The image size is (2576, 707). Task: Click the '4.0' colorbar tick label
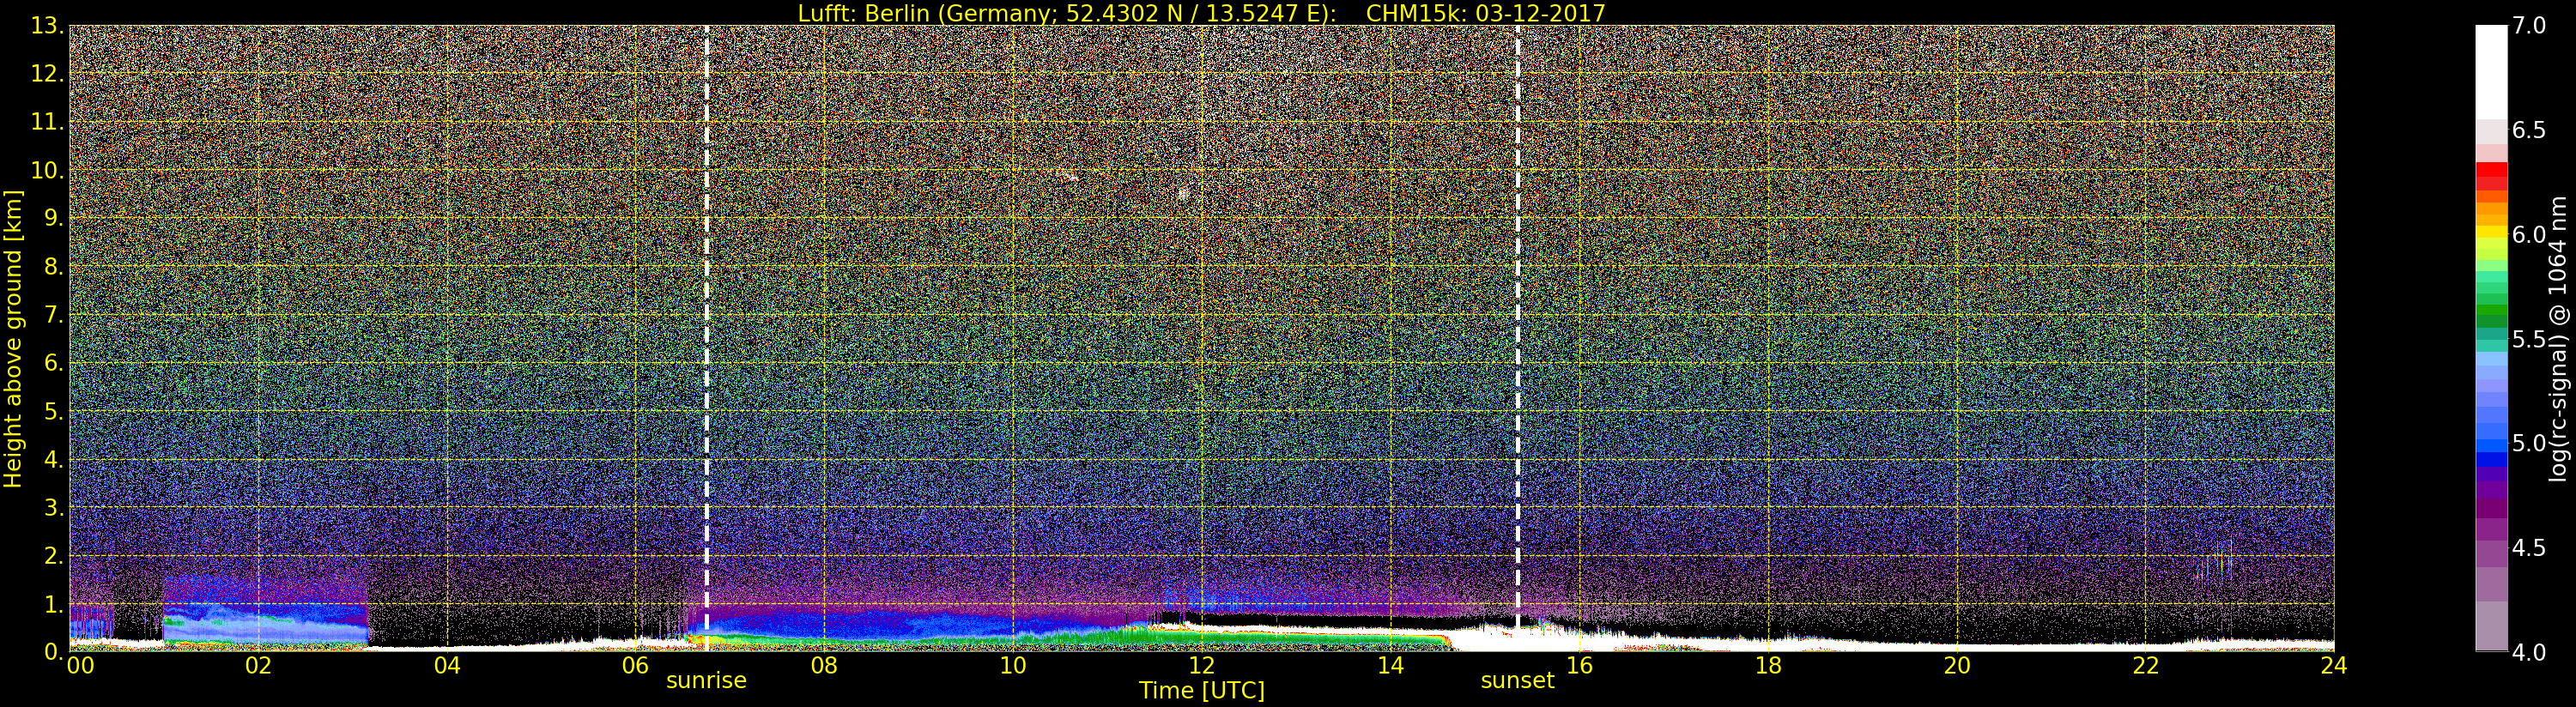(x=2530, y=652)
